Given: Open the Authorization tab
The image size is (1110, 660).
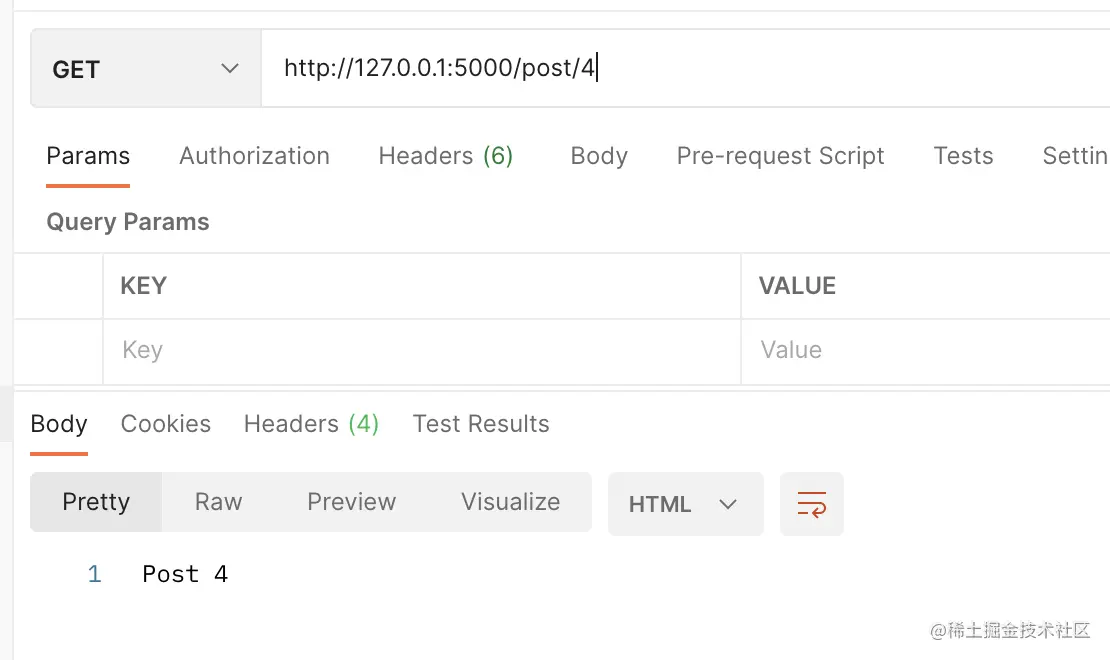Looking at the screenshot, I should pyautogui.click(x=254, y=156).
